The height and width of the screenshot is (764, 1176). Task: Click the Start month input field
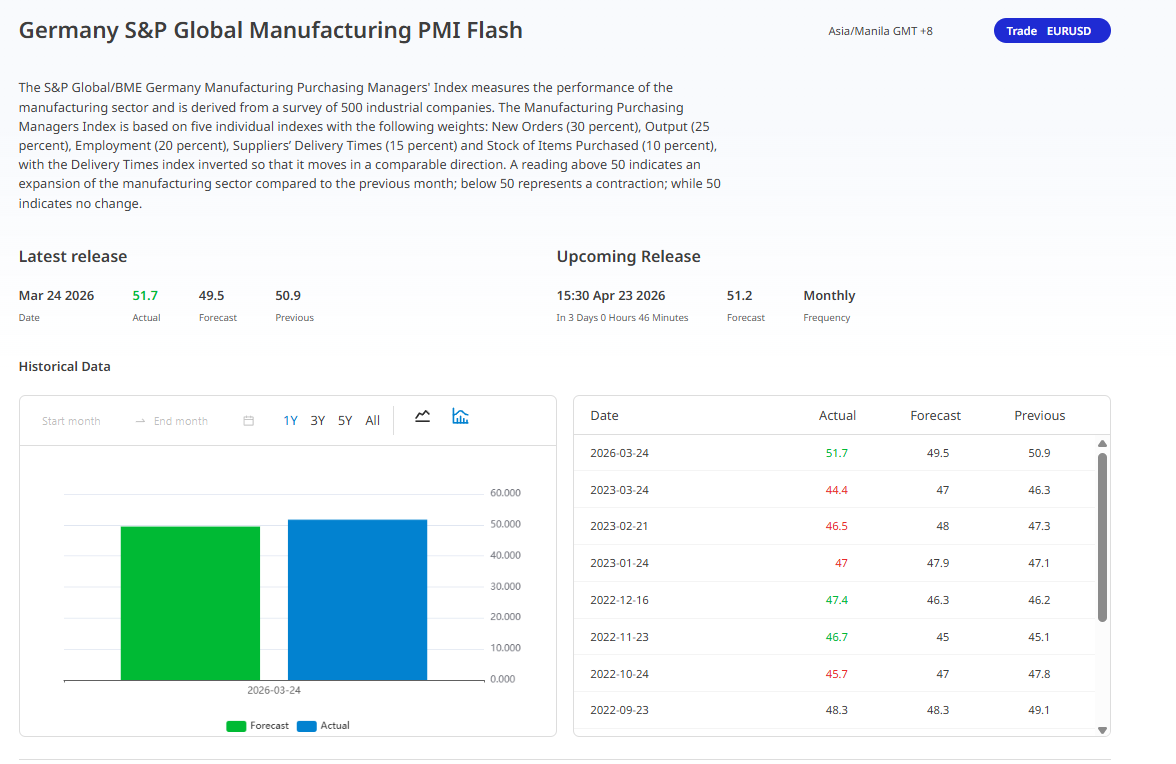coord(72,421)
